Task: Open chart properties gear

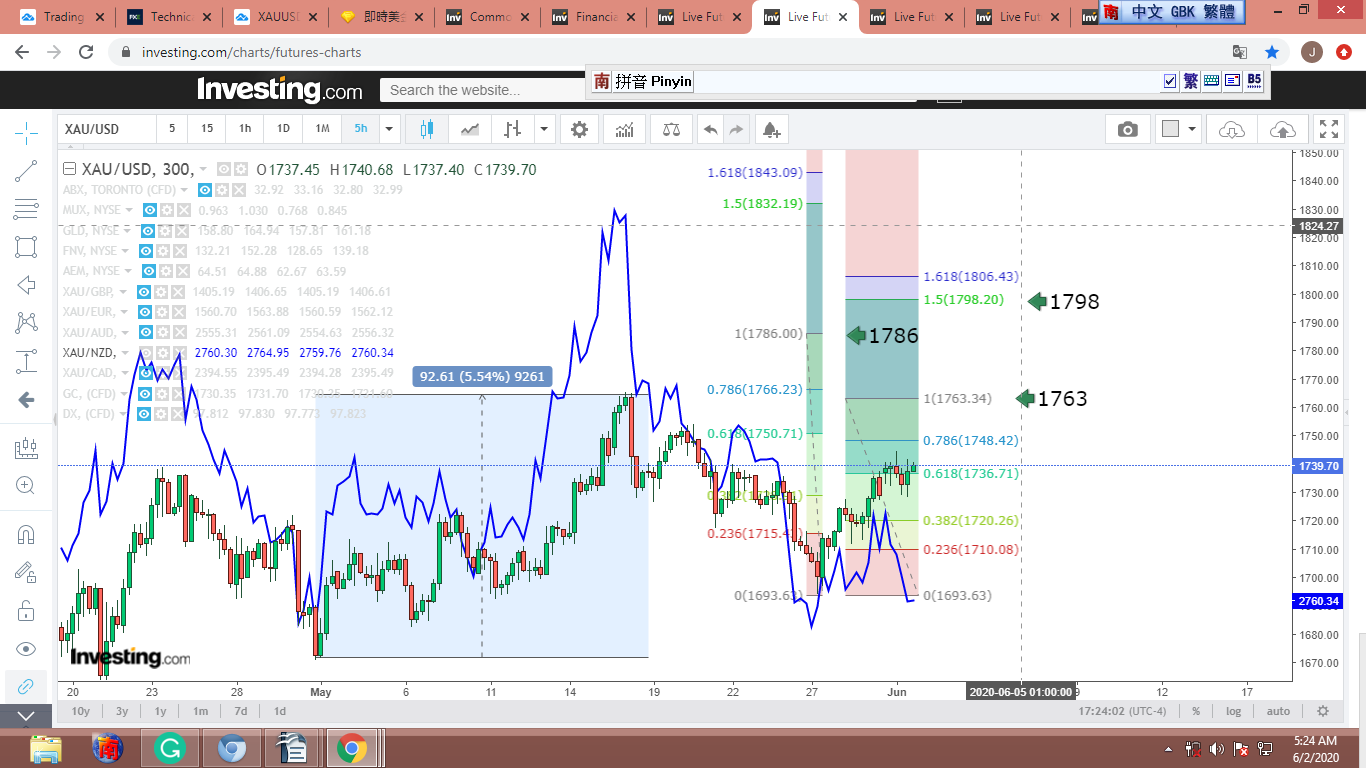Action: 580,129
